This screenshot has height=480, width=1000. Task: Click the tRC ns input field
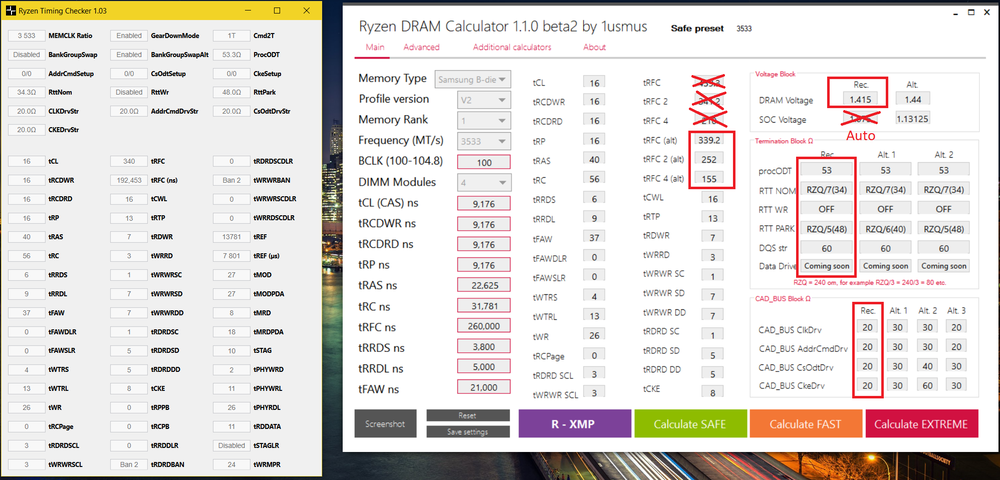tap(484, 306)
